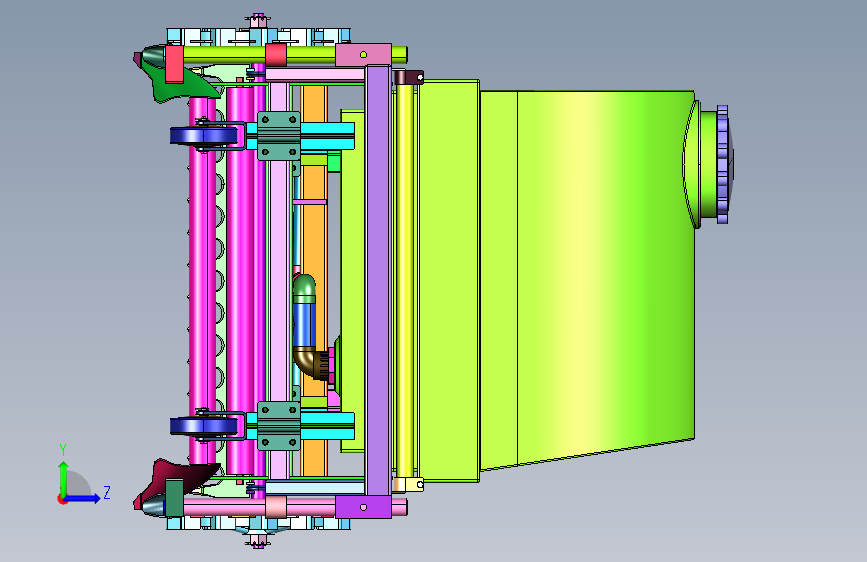867x562 pixels.
Task: Select the lower cyan horizontal arm
Action: pos(327,426)
